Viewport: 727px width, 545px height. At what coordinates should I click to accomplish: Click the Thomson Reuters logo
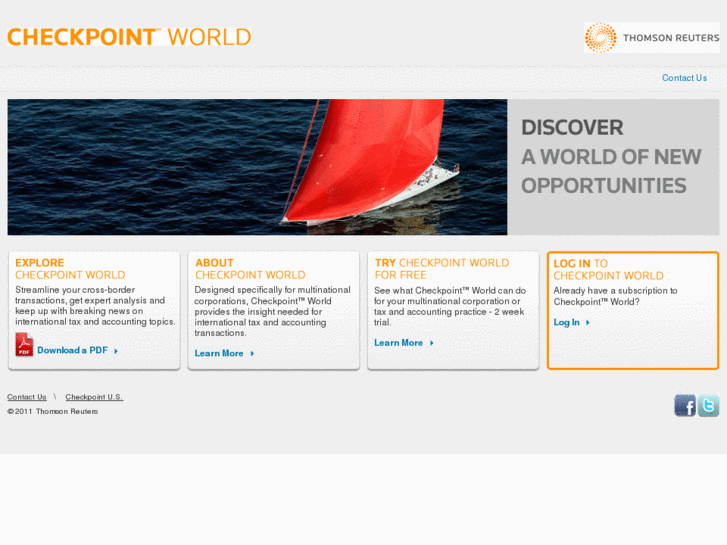click(x=651, y=38)
